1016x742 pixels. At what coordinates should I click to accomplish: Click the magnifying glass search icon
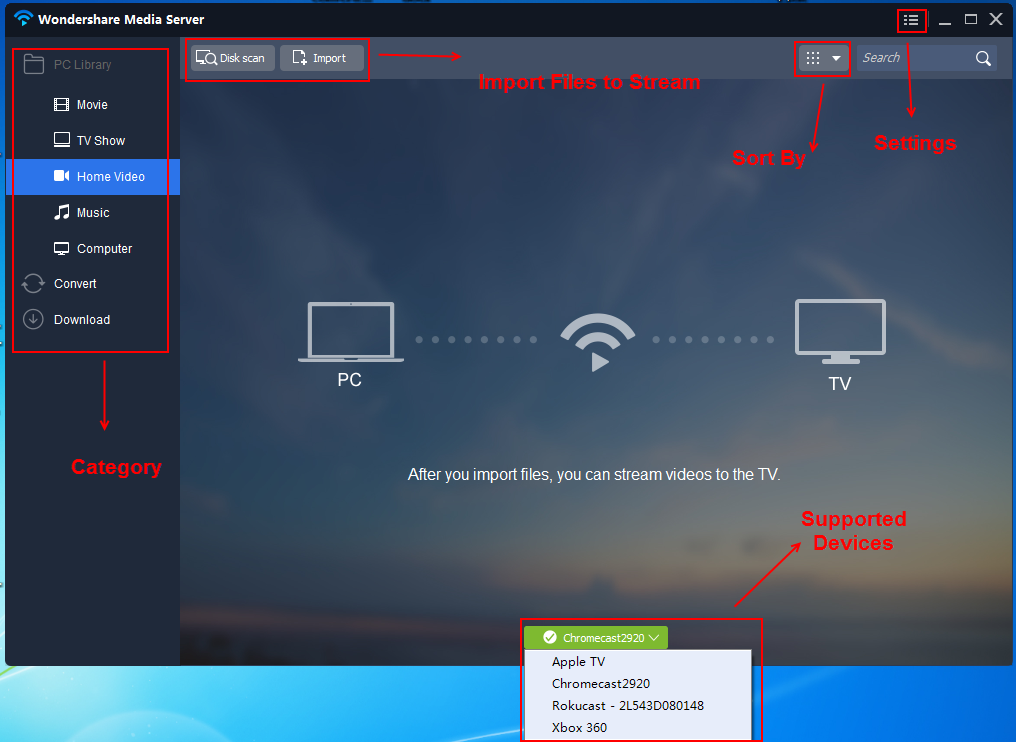[983, 58]
